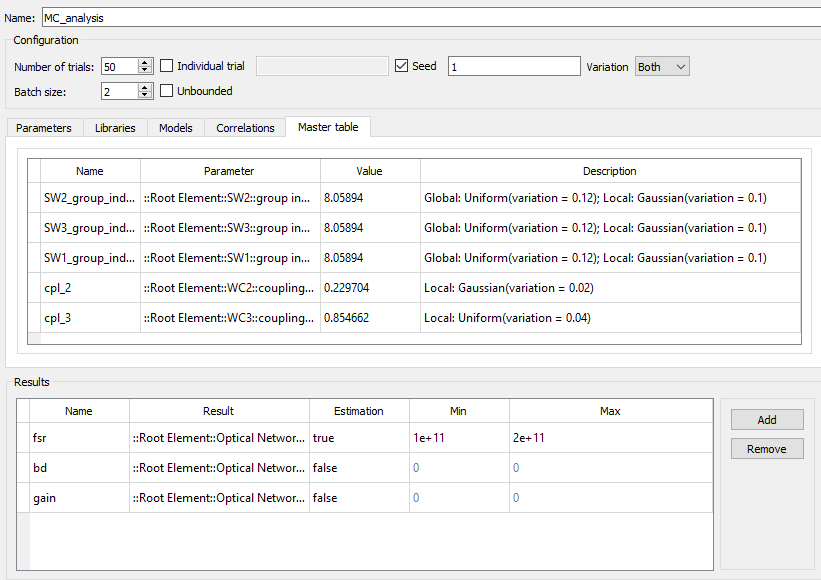Click the Max column header in Results

click(611, 411)
